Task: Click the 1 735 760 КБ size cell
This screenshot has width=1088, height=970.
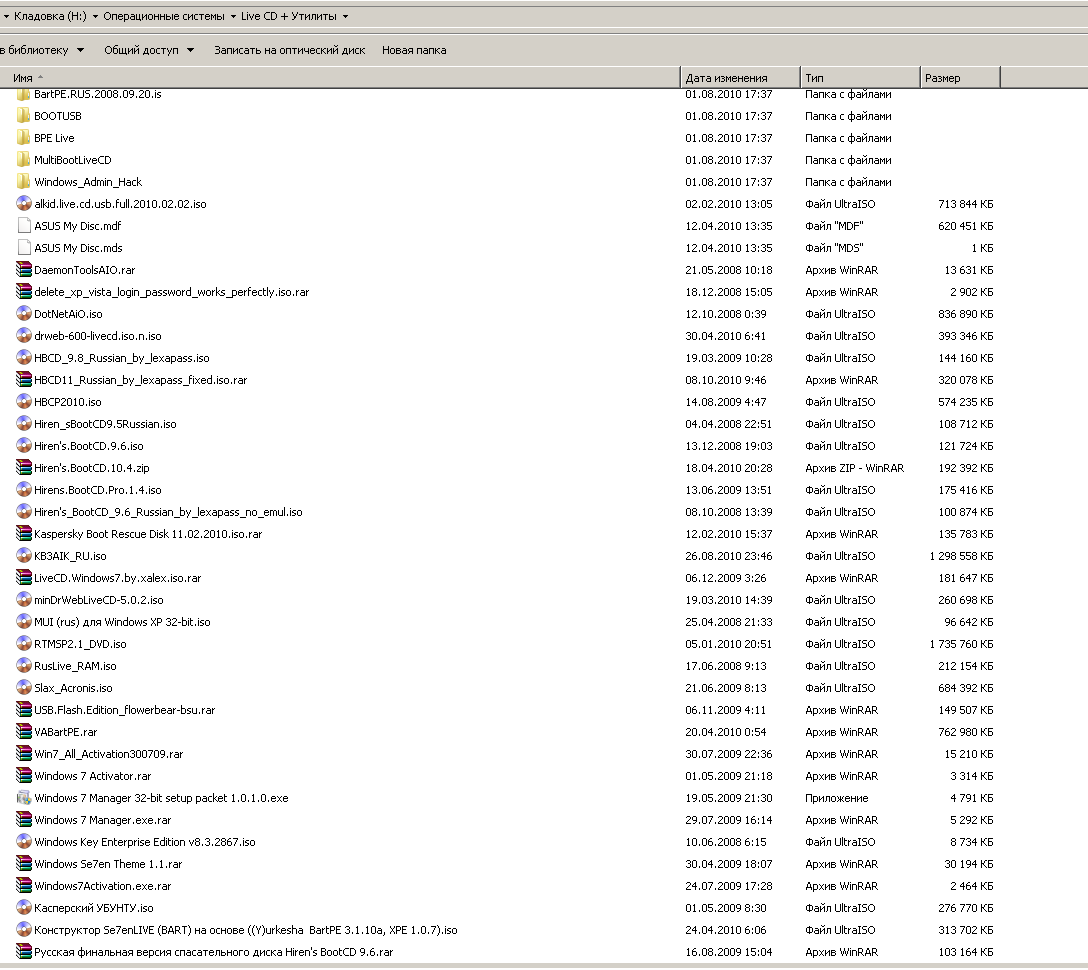Action: click(961, 644)
